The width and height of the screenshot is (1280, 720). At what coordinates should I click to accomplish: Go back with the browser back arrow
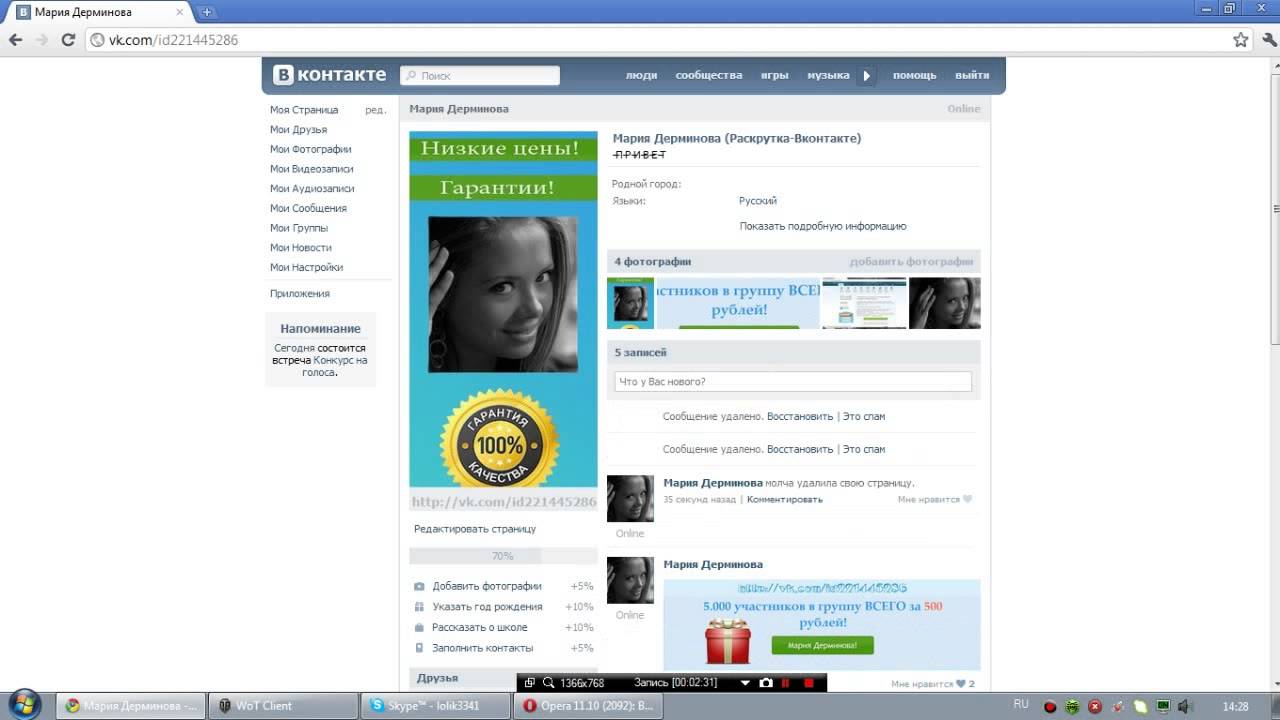[x=16, y=40]
